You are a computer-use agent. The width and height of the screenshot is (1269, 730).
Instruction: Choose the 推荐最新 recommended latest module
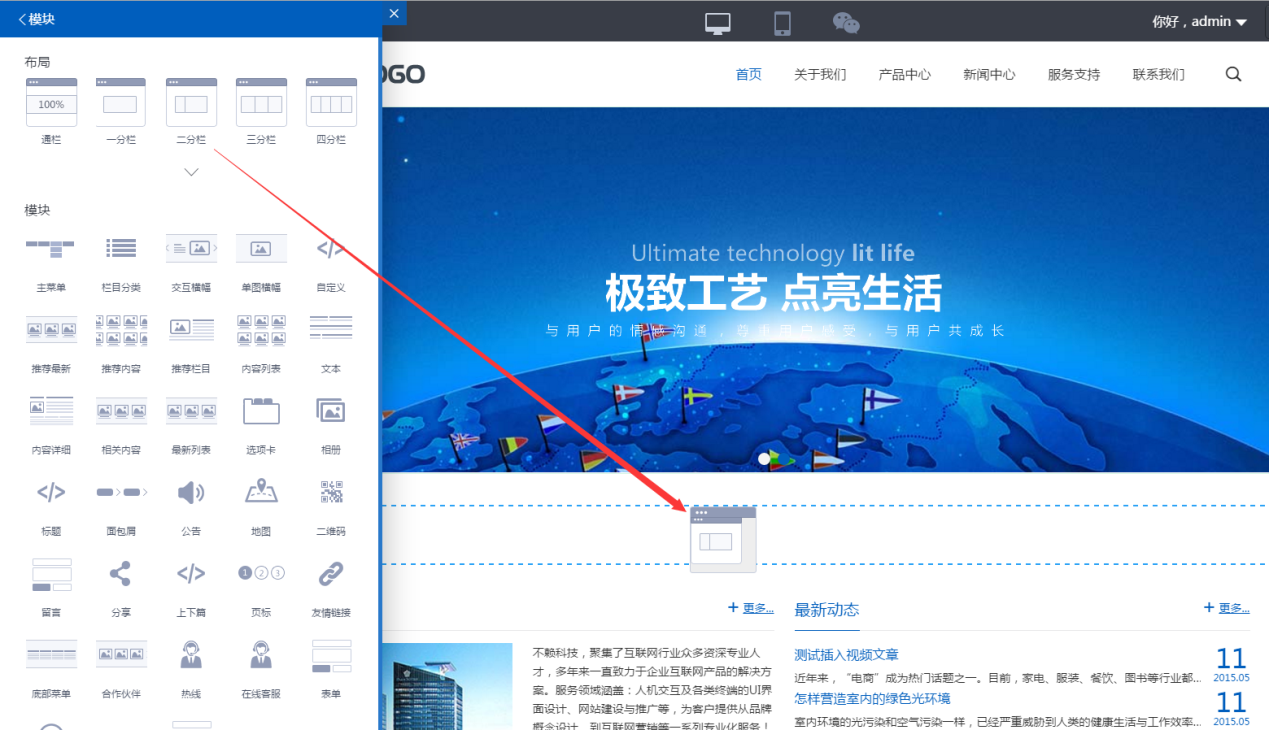[51, 329]
